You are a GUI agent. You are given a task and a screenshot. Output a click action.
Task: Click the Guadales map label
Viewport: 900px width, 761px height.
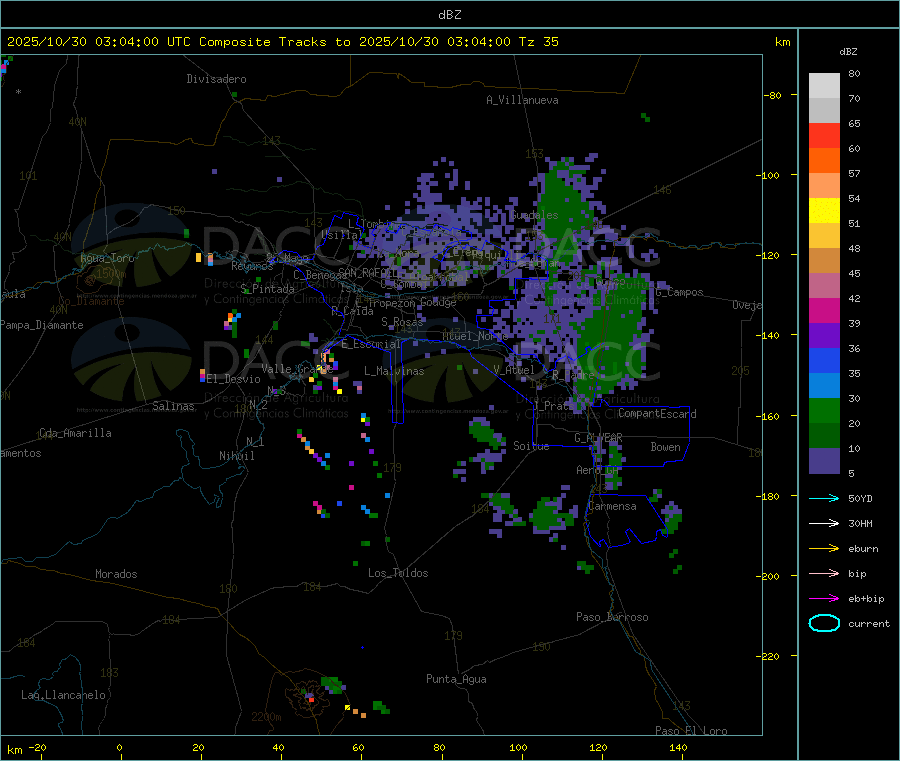click(x=534, y=215)
